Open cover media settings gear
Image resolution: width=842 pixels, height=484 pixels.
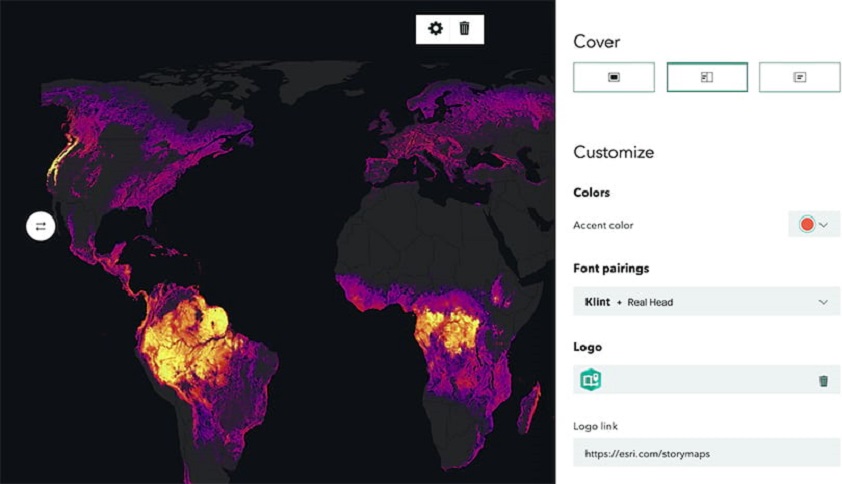coord(435,28)
